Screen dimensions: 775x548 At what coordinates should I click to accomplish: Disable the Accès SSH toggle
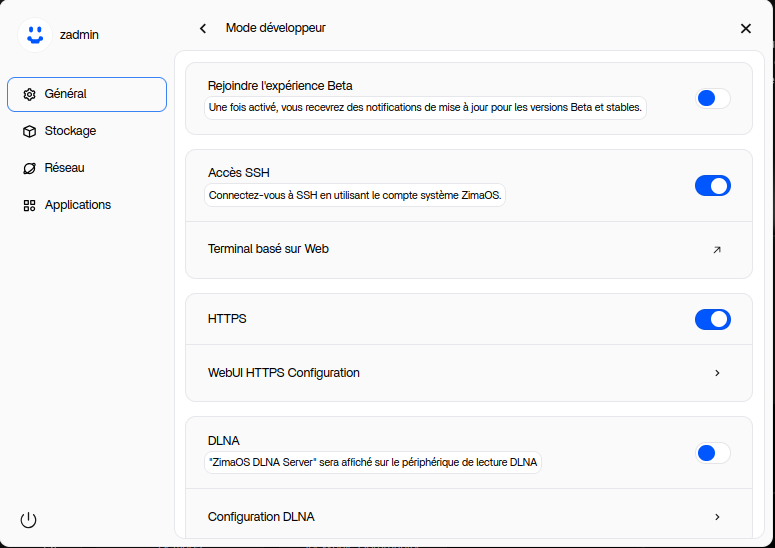pyautogui.click(x=713, y=185)
